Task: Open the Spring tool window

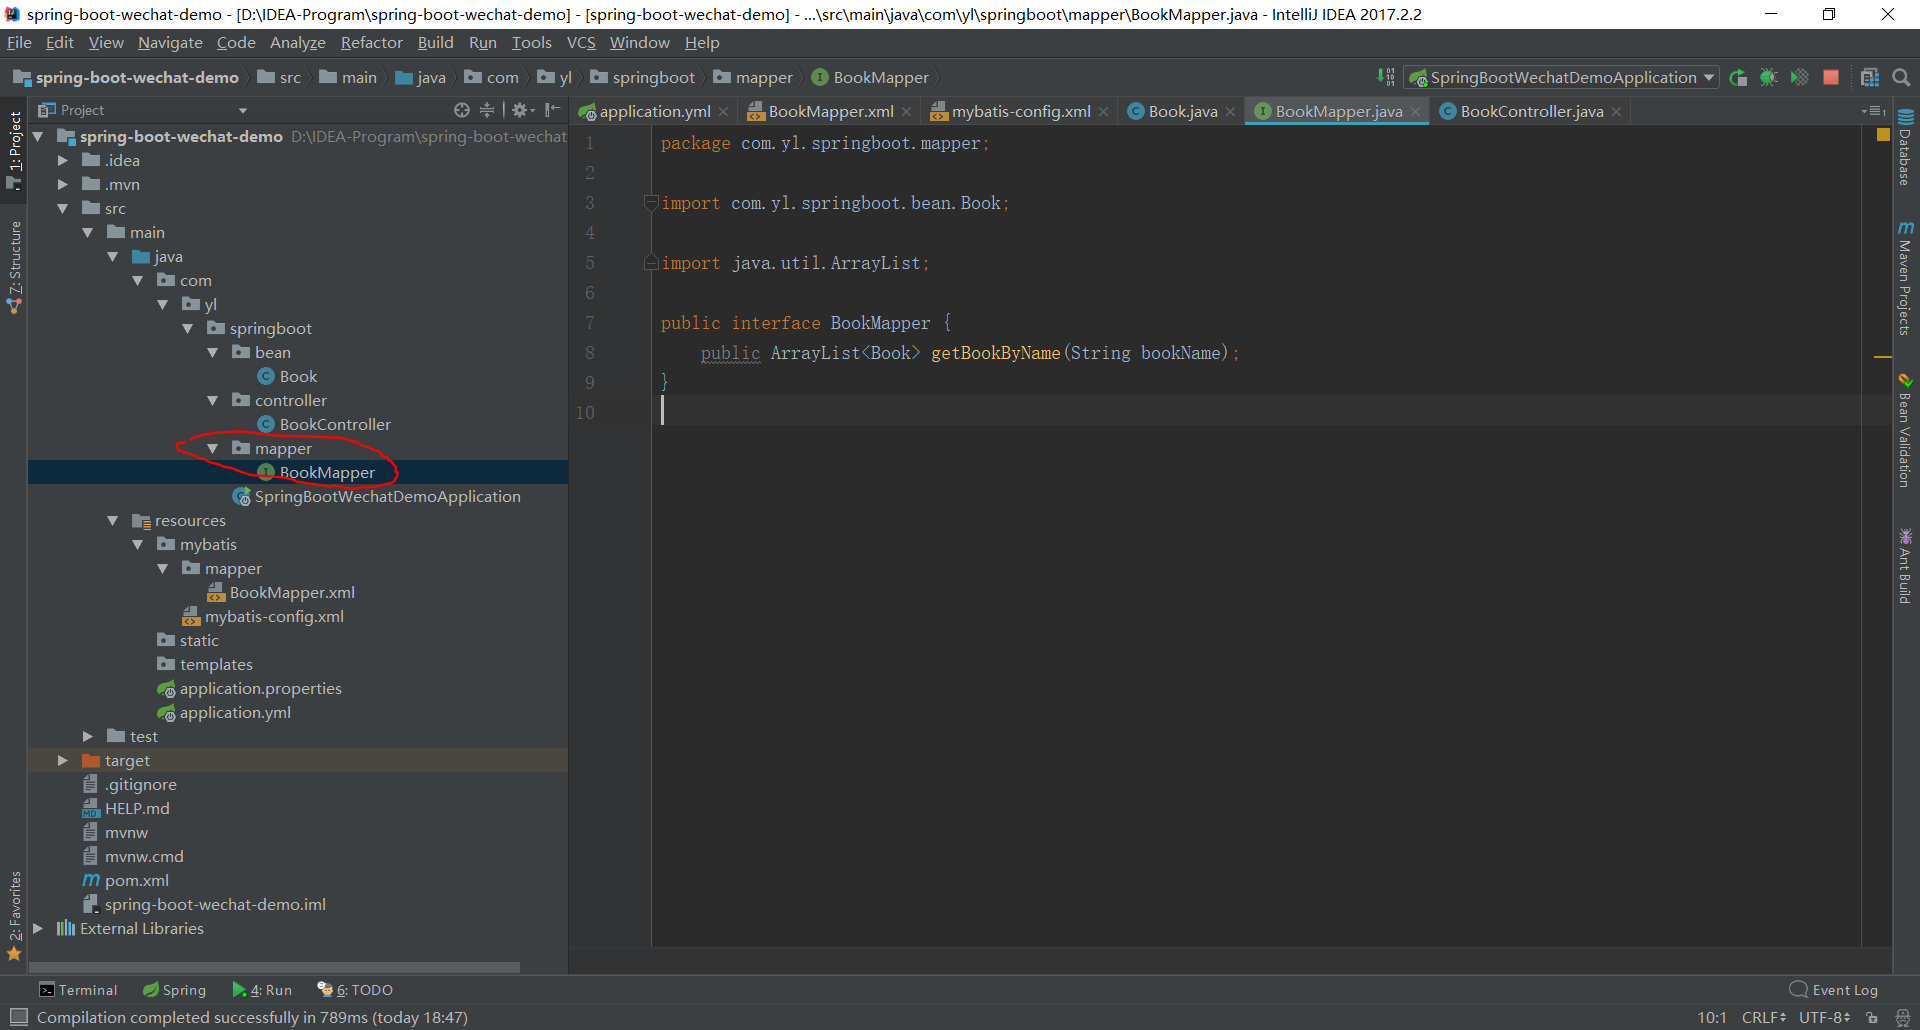Action: (174, 989)
